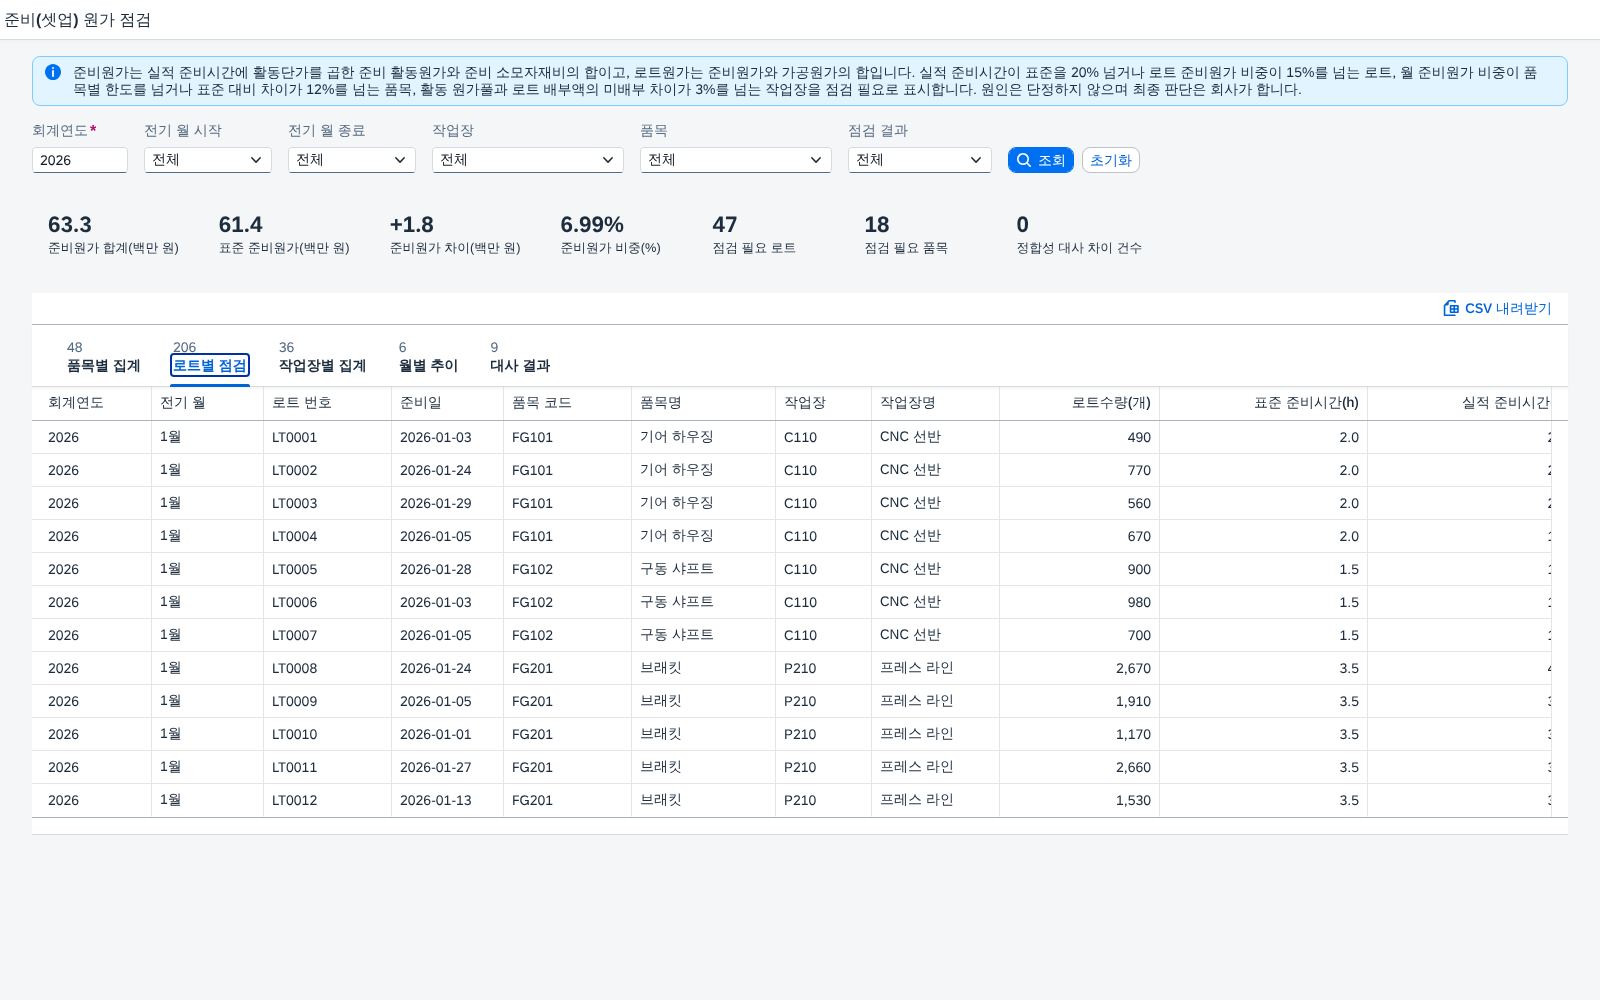Click lot number LT0008 cell
Screen dimensions: 1600x1000
click(327, 668)
